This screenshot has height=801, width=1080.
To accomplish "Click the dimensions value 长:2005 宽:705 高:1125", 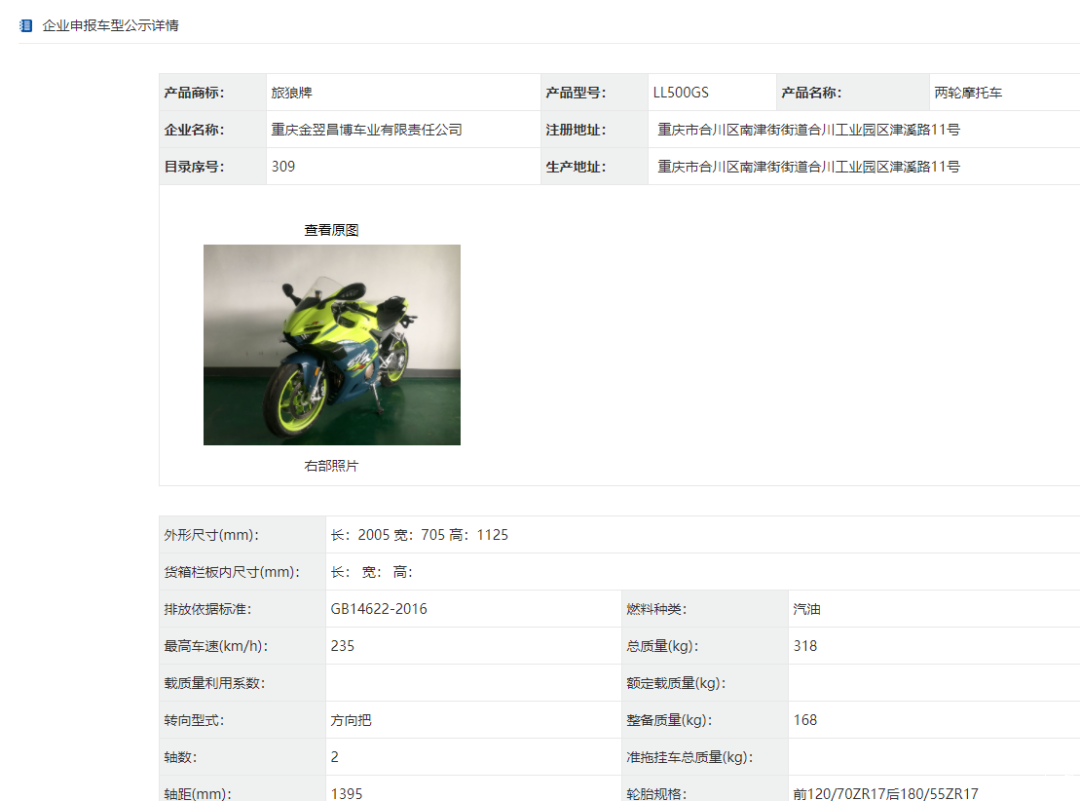I will click(x=419, y=535).
